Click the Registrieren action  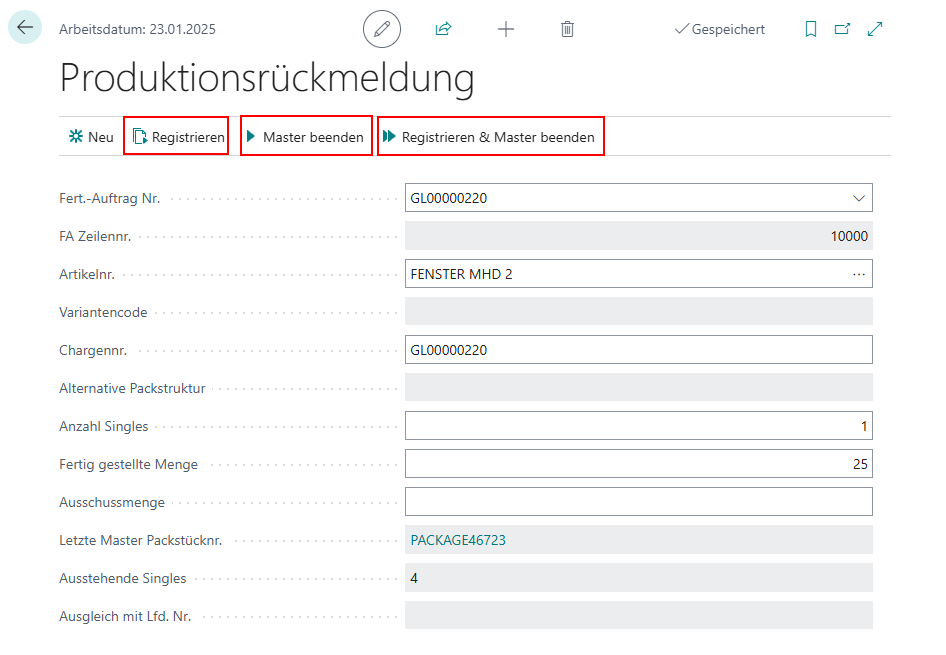[x=177, y=137]
